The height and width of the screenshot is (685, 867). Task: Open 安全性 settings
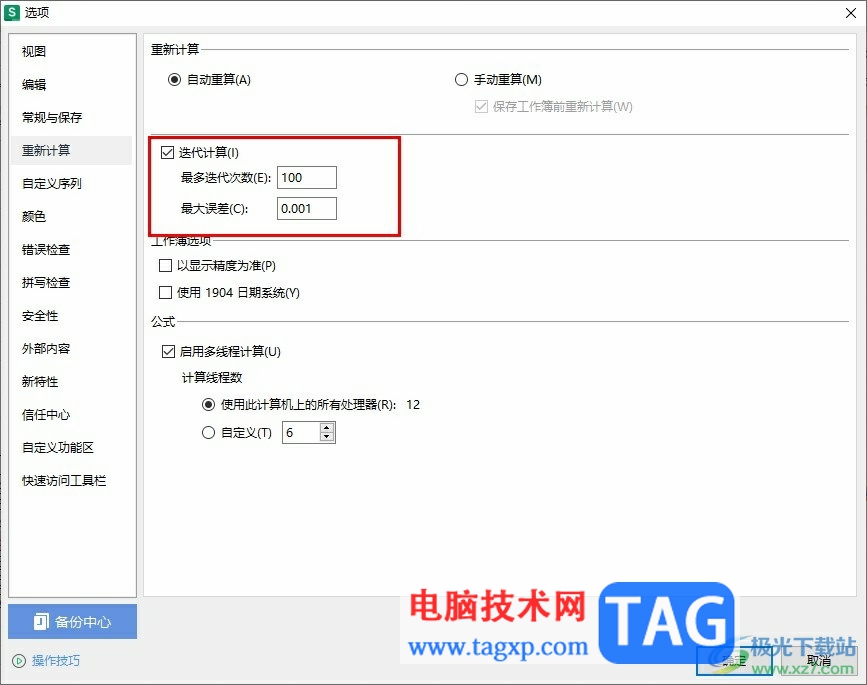click(x=40, y=316)
